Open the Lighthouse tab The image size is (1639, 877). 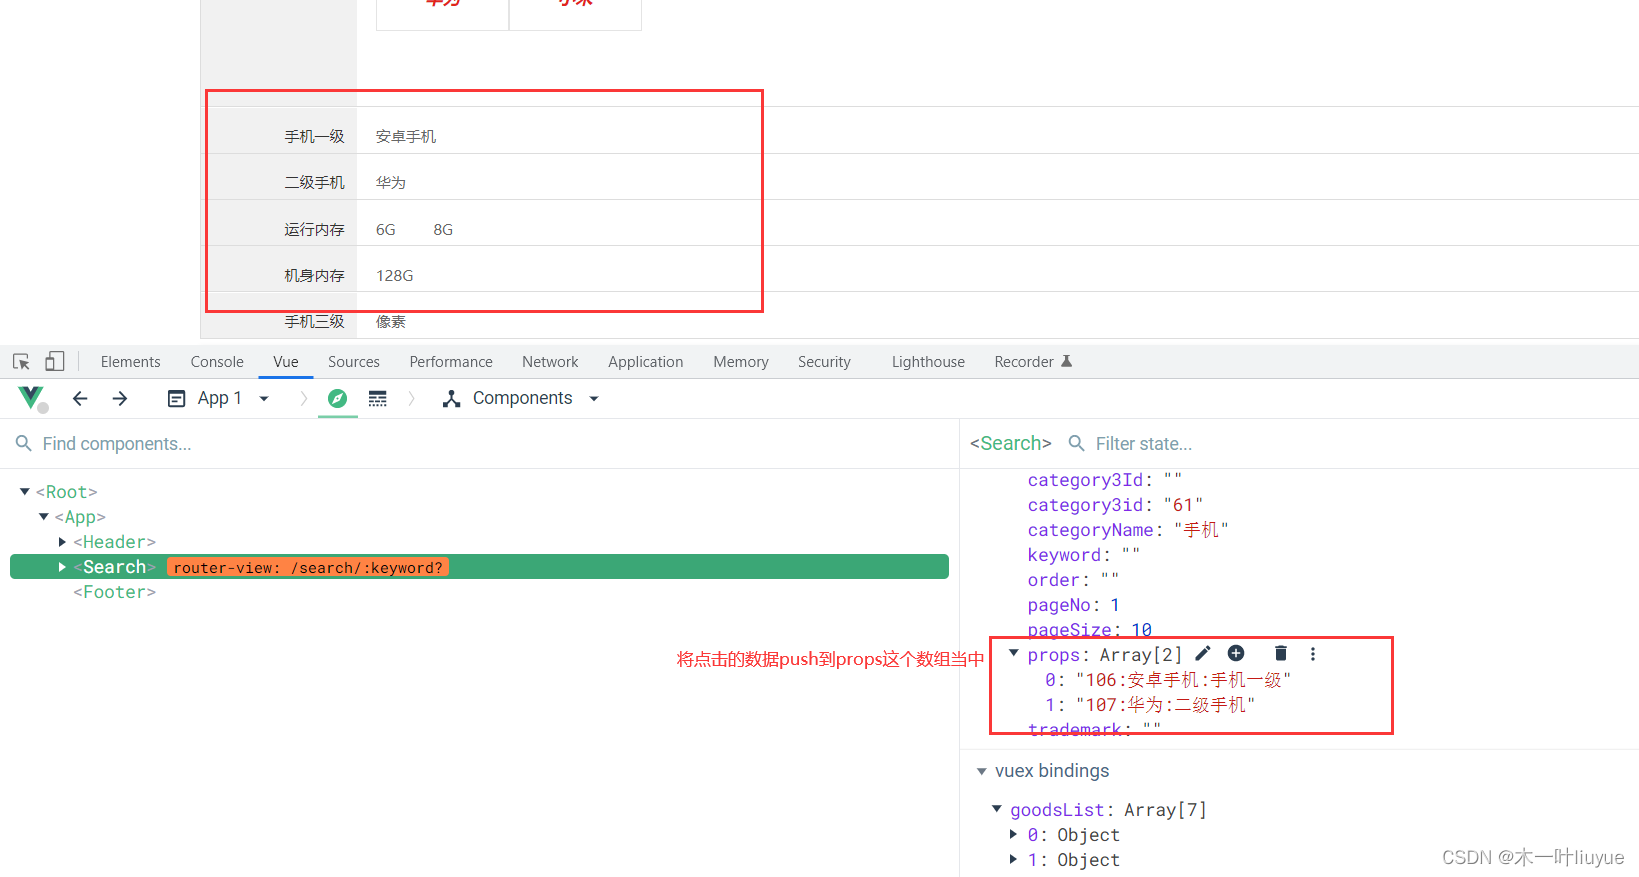point(928,362)
